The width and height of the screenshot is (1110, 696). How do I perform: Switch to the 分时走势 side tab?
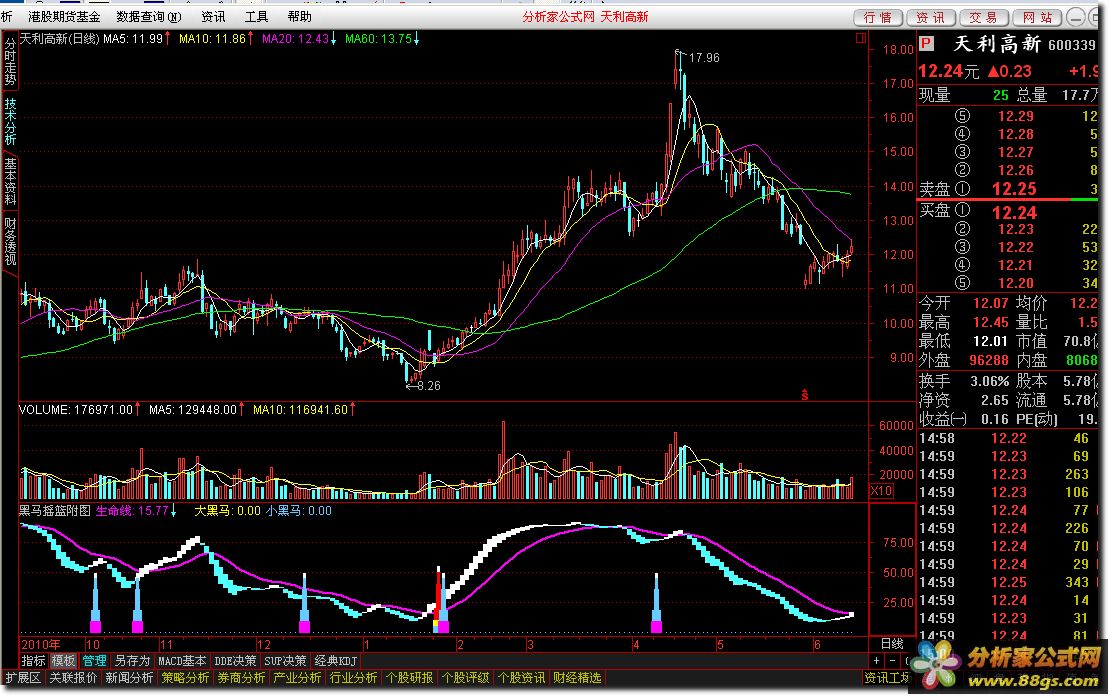point(10,62)
